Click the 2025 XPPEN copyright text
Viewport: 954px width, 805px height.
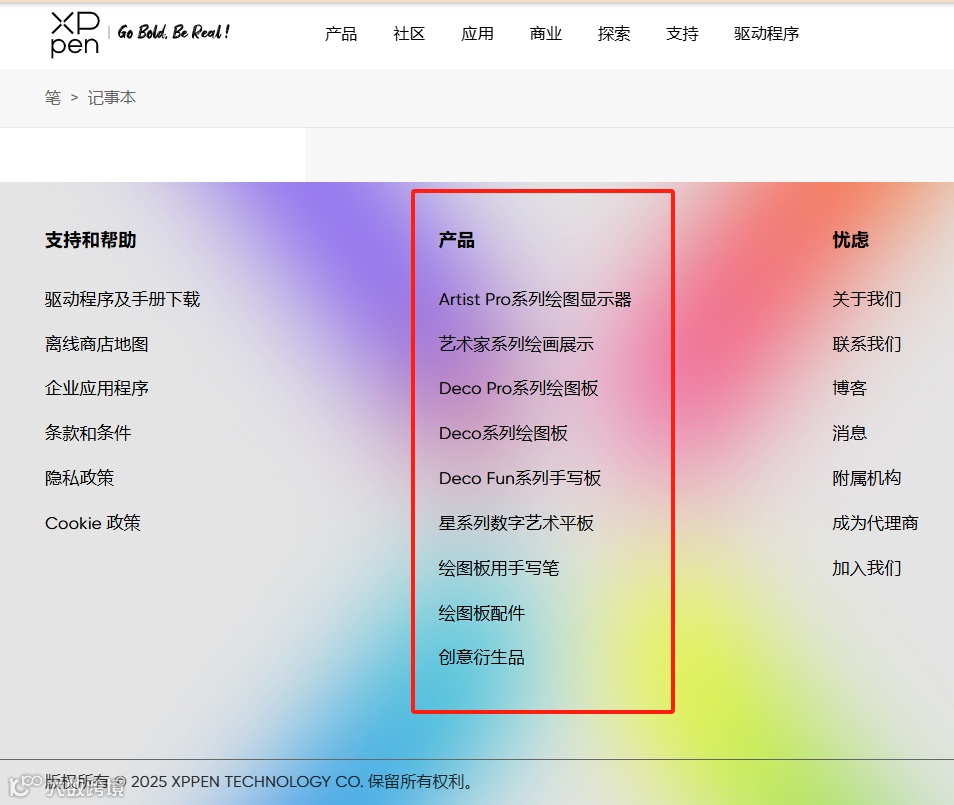[260, 781]
